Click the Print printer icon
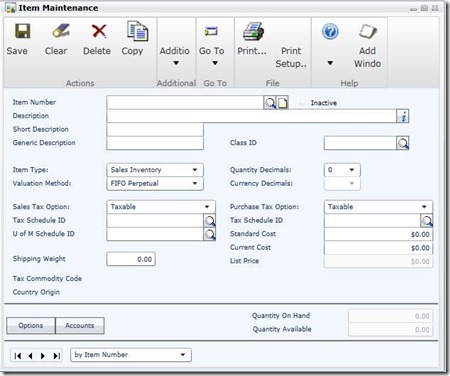 253,31
